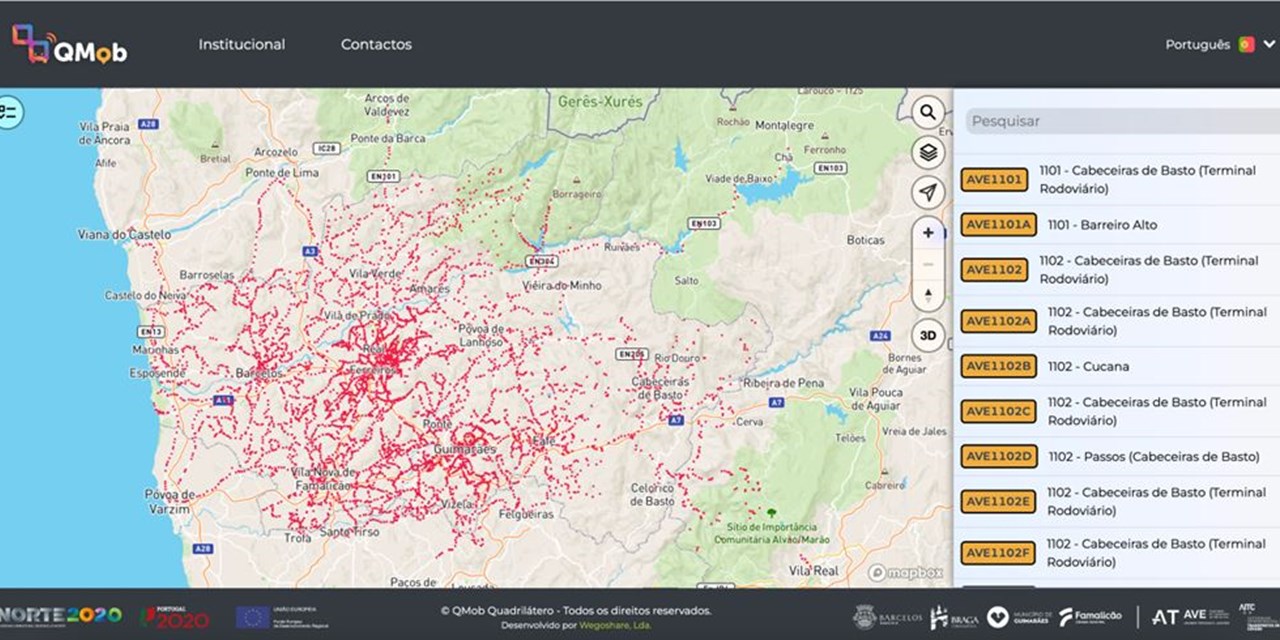This screenshot has width=1280, height=640.
Task: Reset map bearing with compass button
Action: pos(928,296)
